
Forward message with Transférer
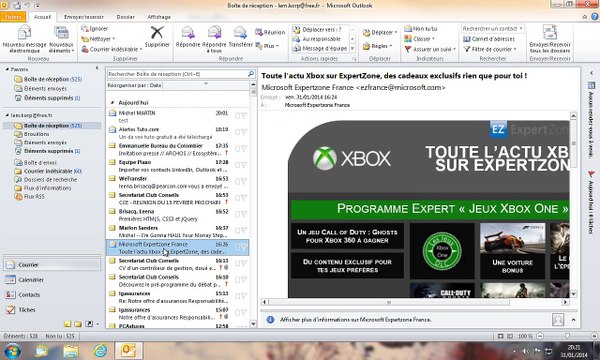click(x=240, y=37)
